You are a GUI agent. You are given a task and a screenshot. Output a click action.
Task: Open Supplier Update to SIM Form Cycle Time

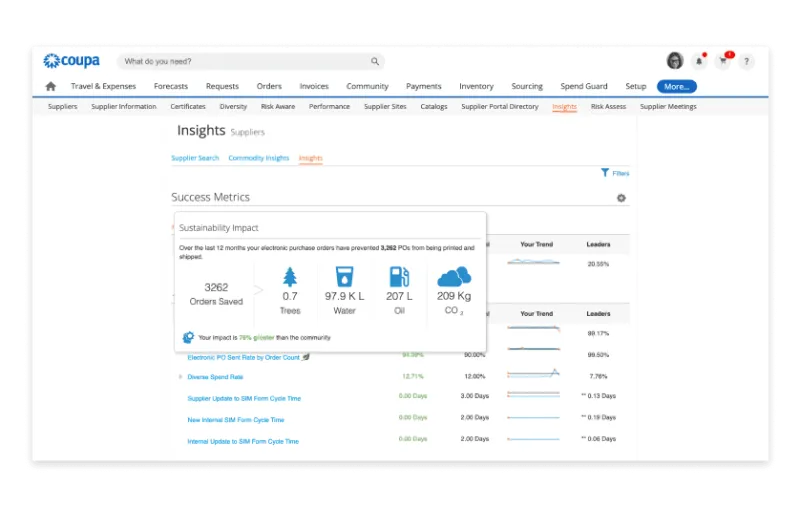tap(244, 398)
